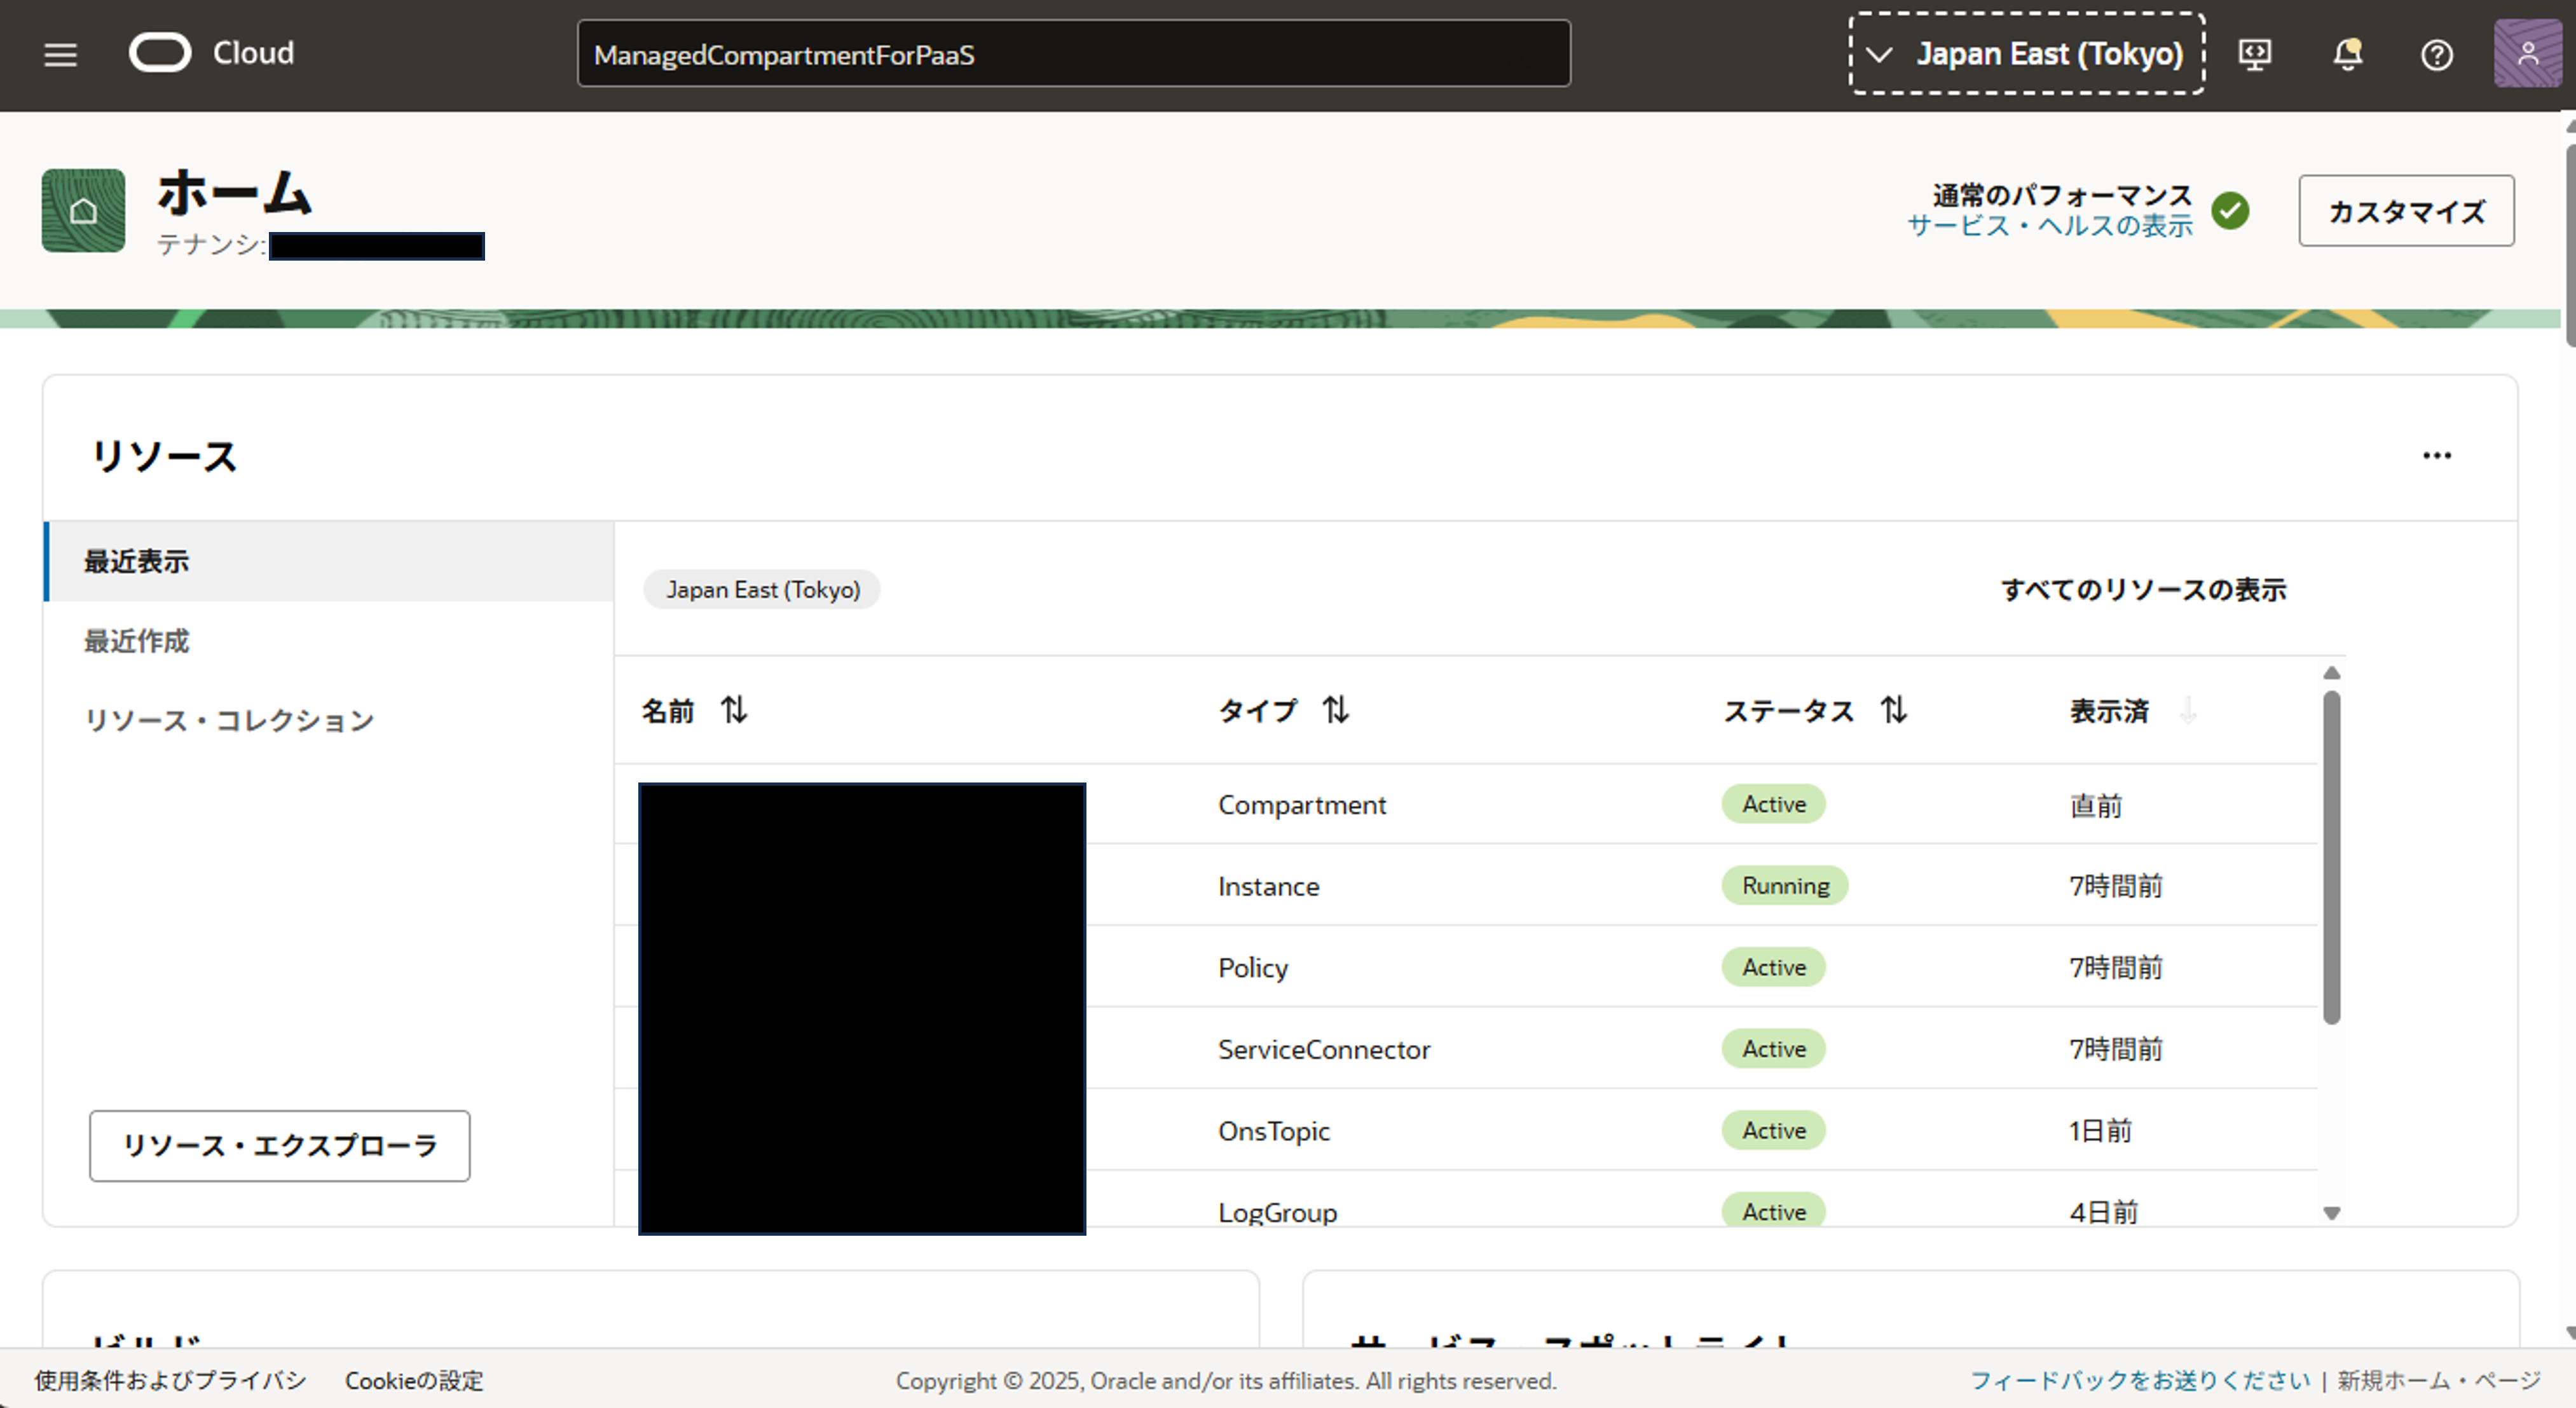Switch to the リソース・コレクション tab
This screenshot has height=1408, width=2576.
pos(229,719)
